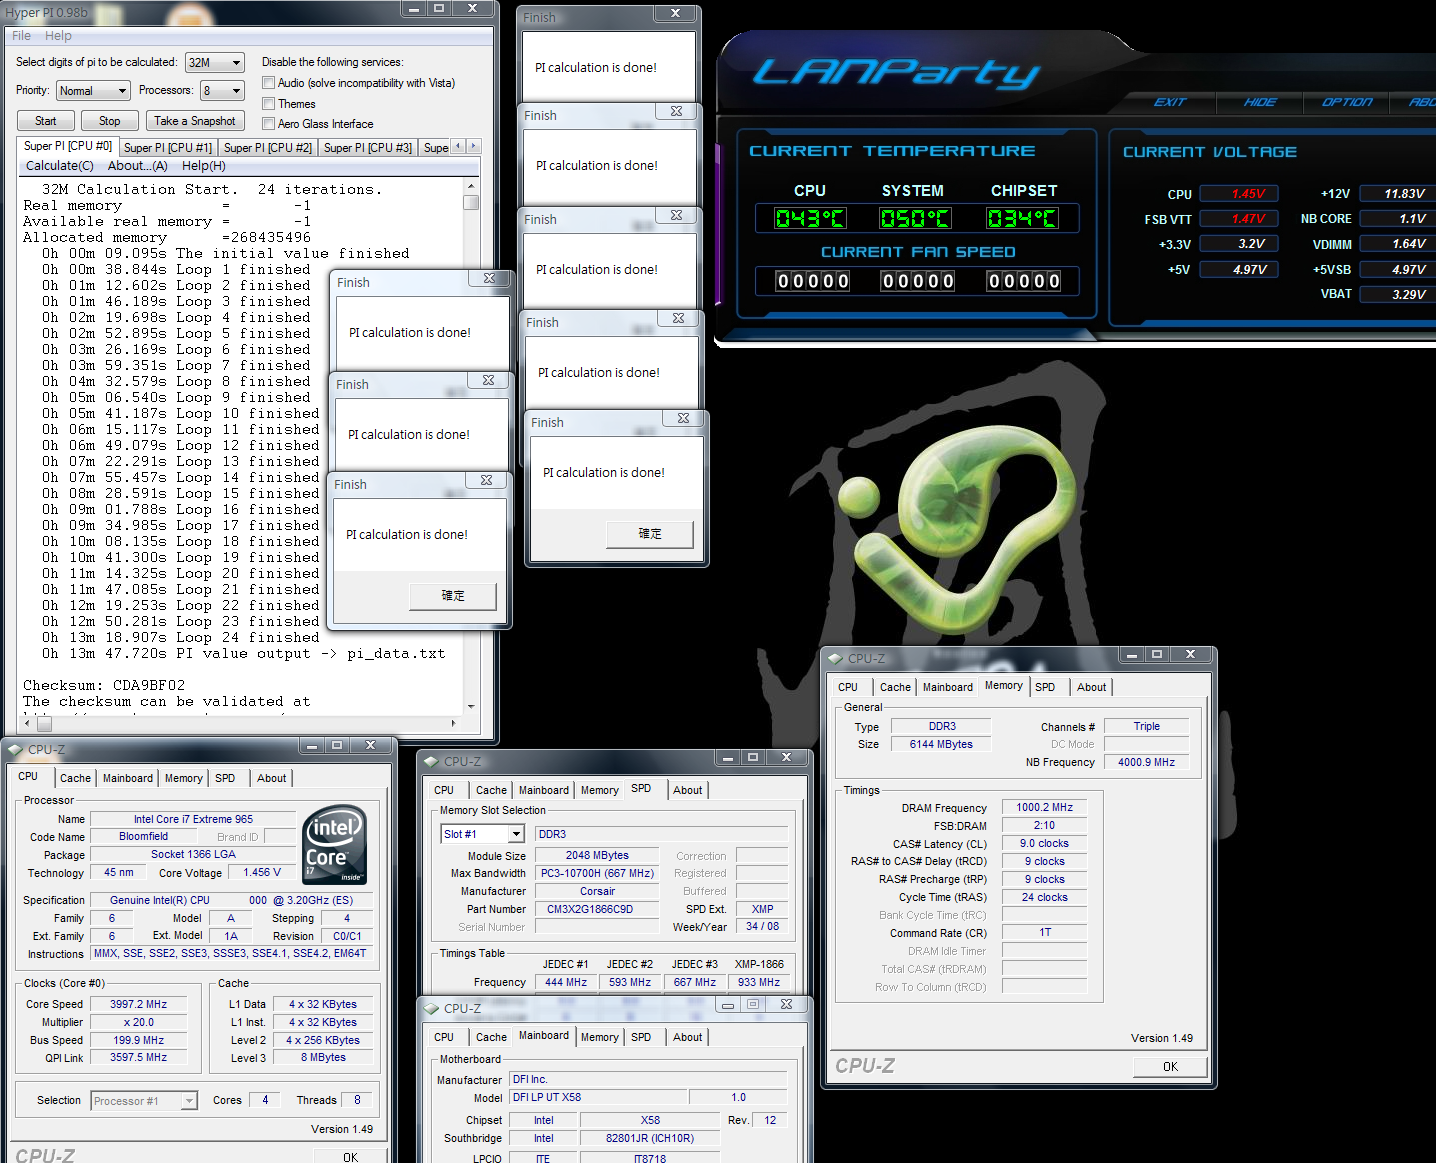Click scroll-up arrow in Hyper PI log

pyautogui.click(x=471, y=186)
